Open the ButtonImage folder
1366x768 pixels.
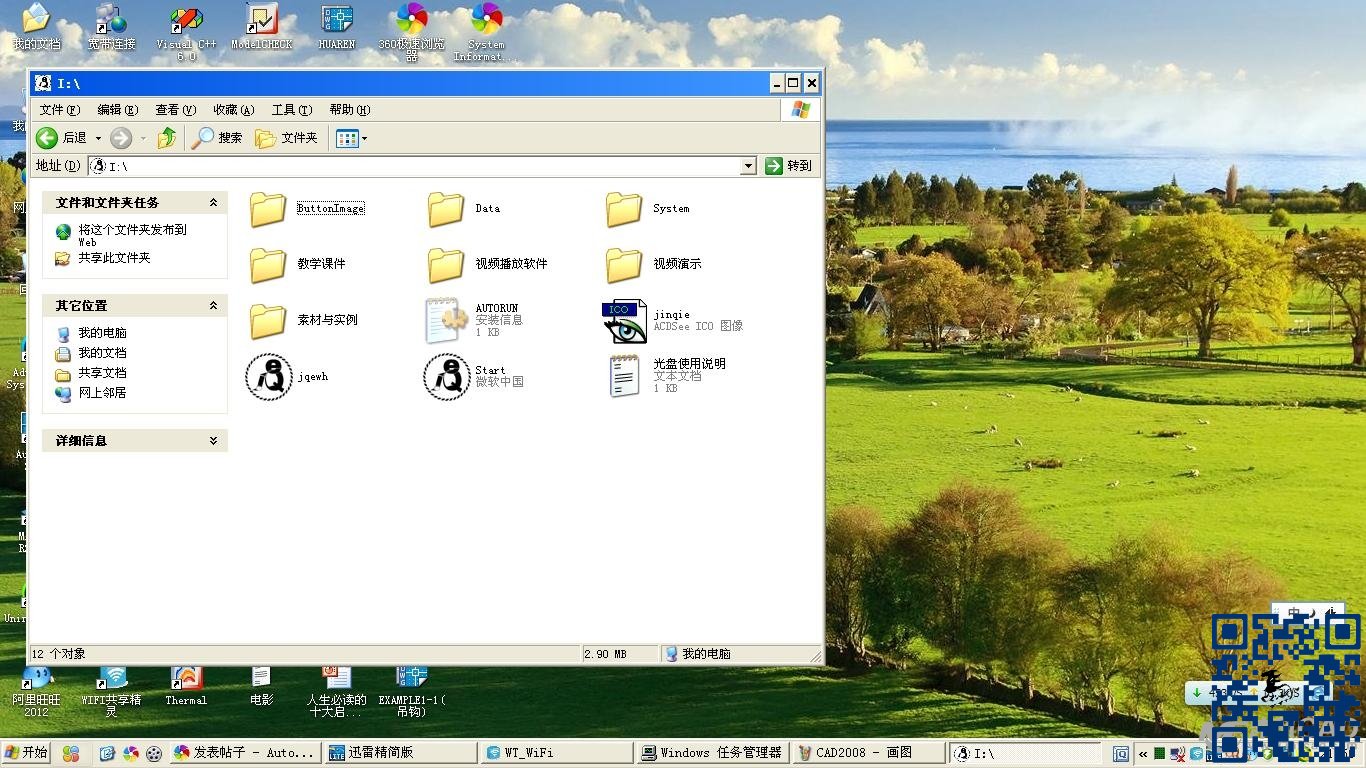pos(307,208)
